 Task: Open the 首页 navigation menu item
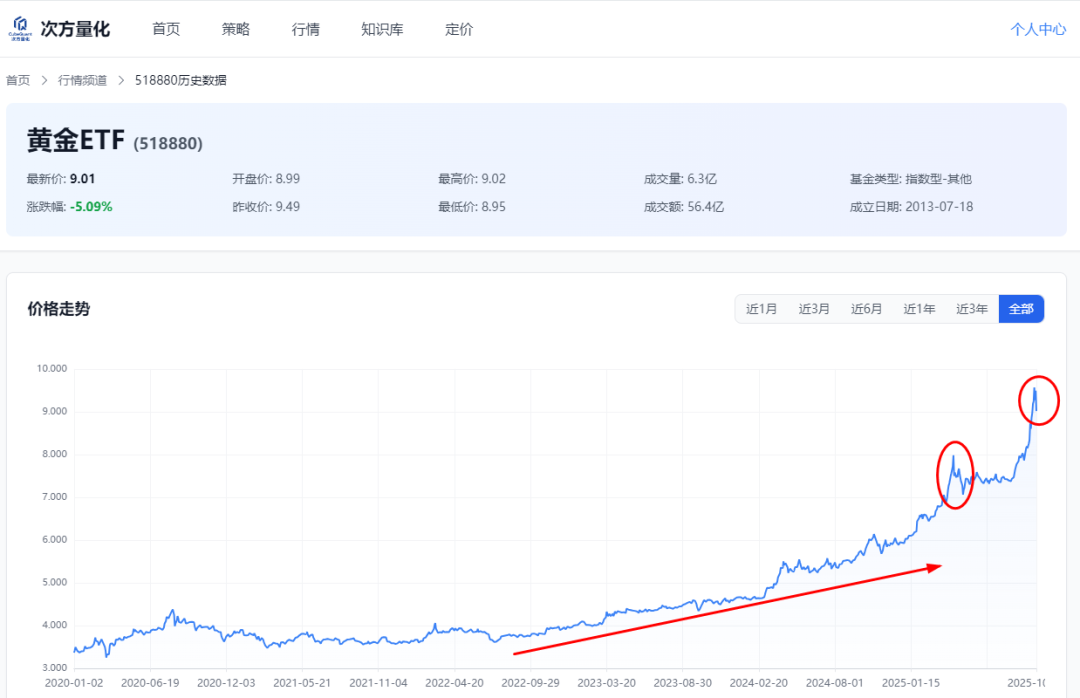tap(166, 29)
